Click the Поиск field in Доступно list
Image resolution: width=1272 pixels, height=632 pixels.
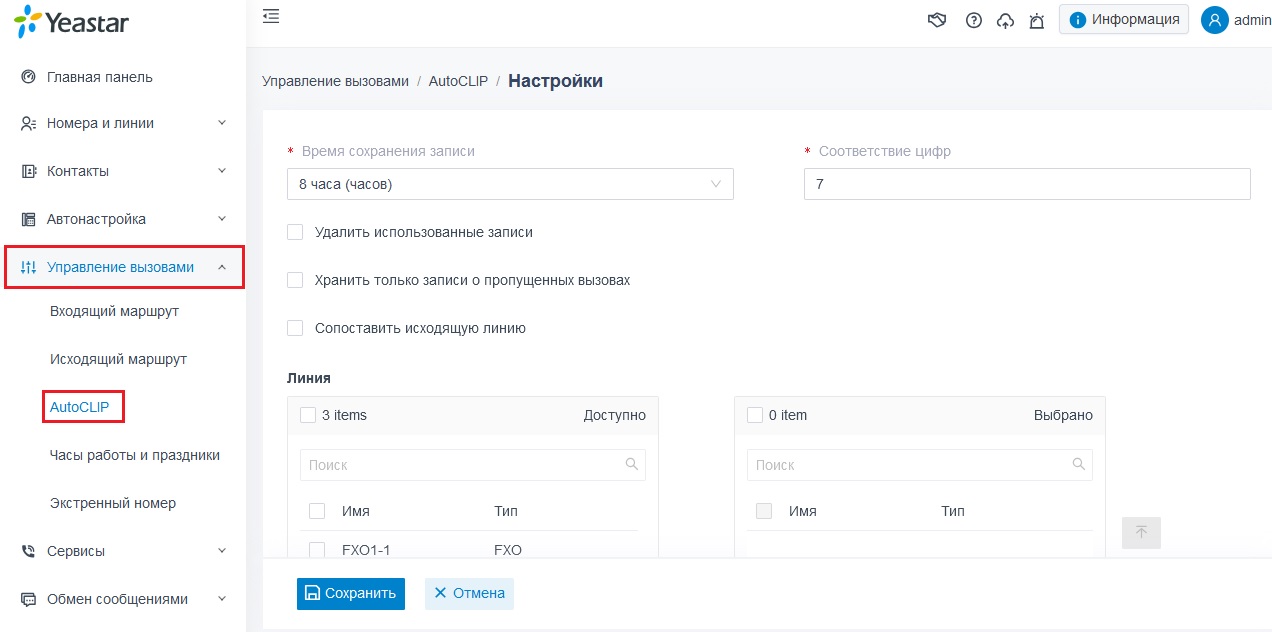473,465
